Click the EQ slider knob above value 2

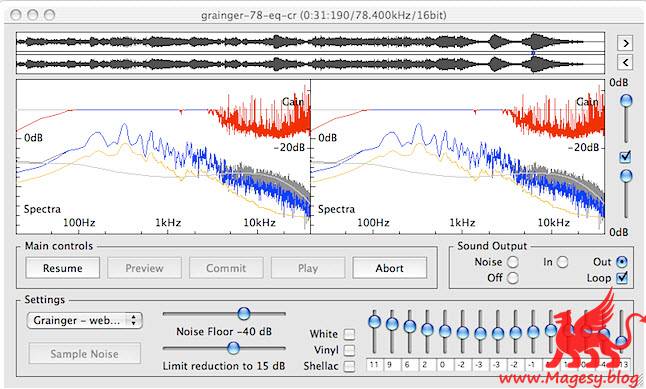tap(427, 329)
